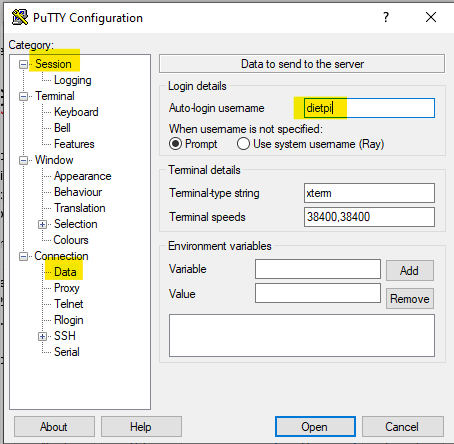Select Data under Connection
This screenshot has height=444, width=454.
(x=65, y=272)
